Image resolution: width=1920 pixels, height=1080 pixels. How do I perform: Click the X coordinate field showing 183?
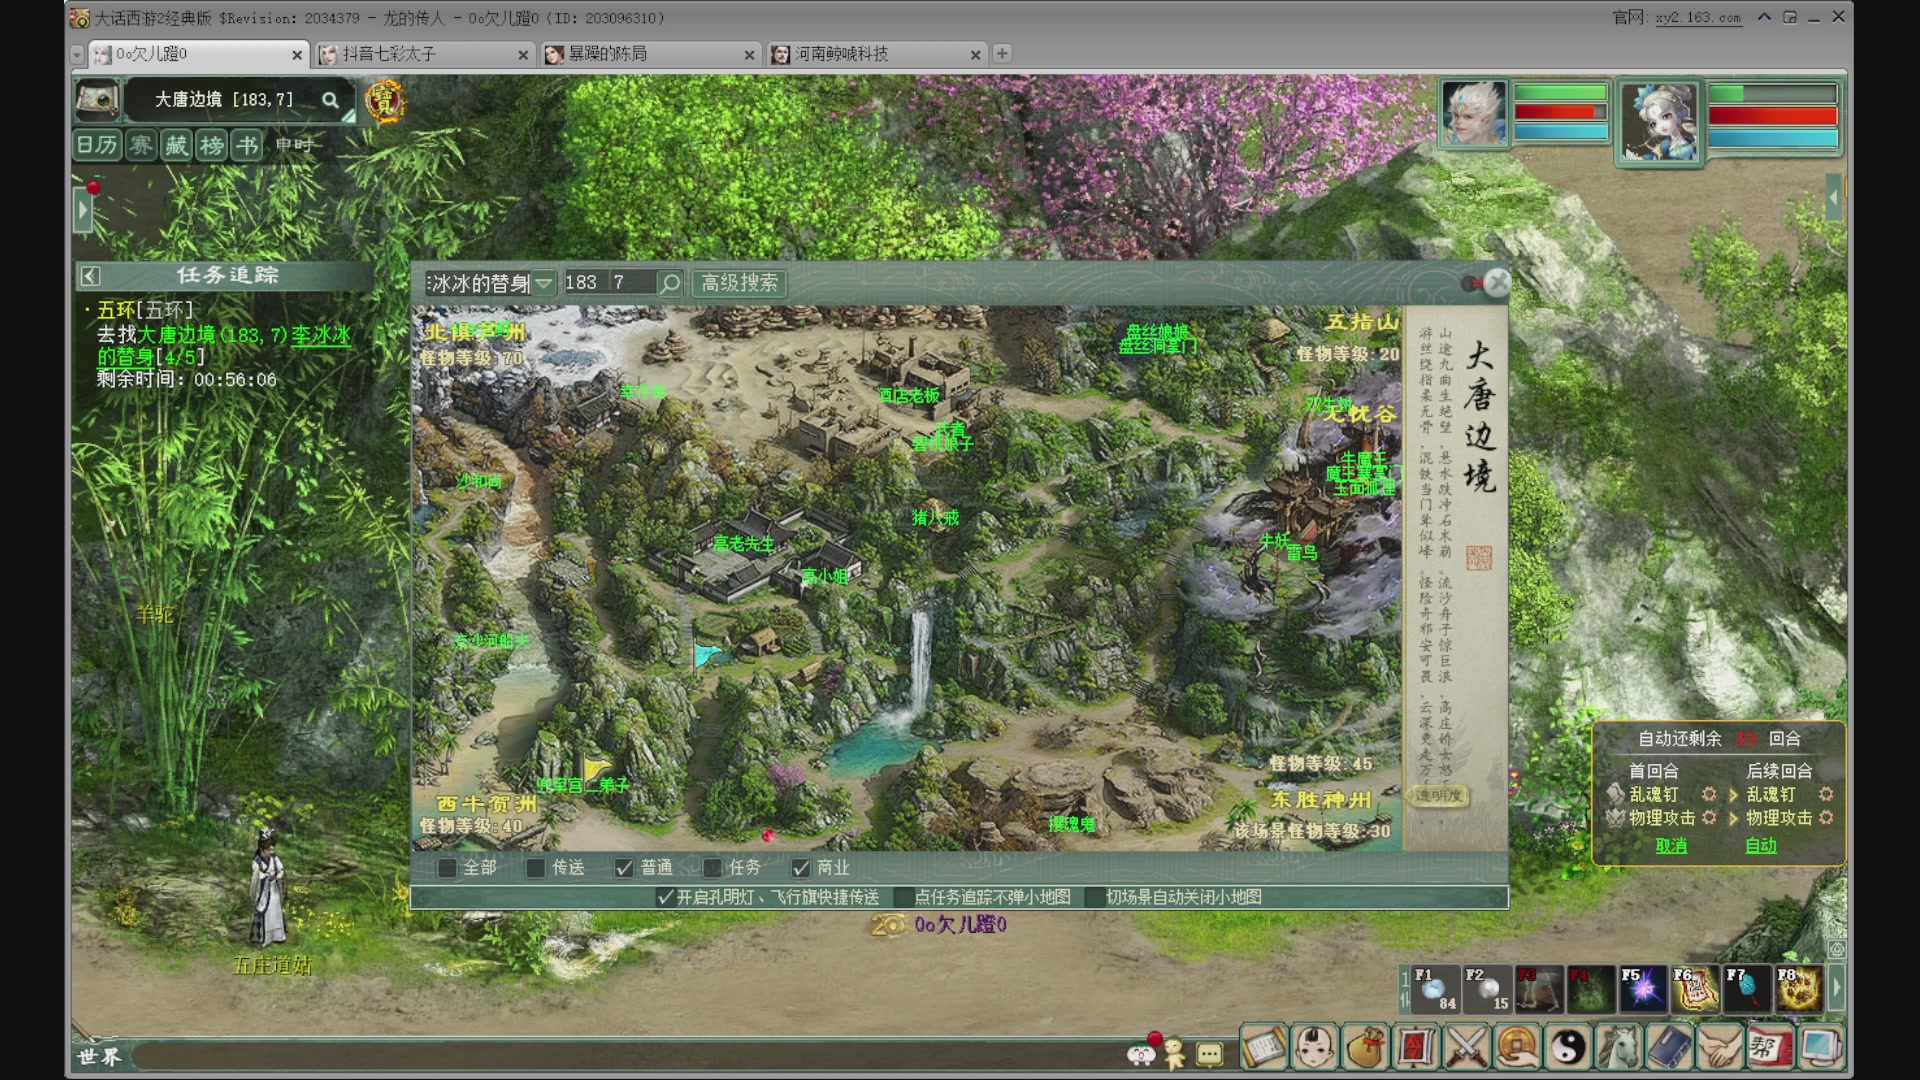tap(585, 284)
